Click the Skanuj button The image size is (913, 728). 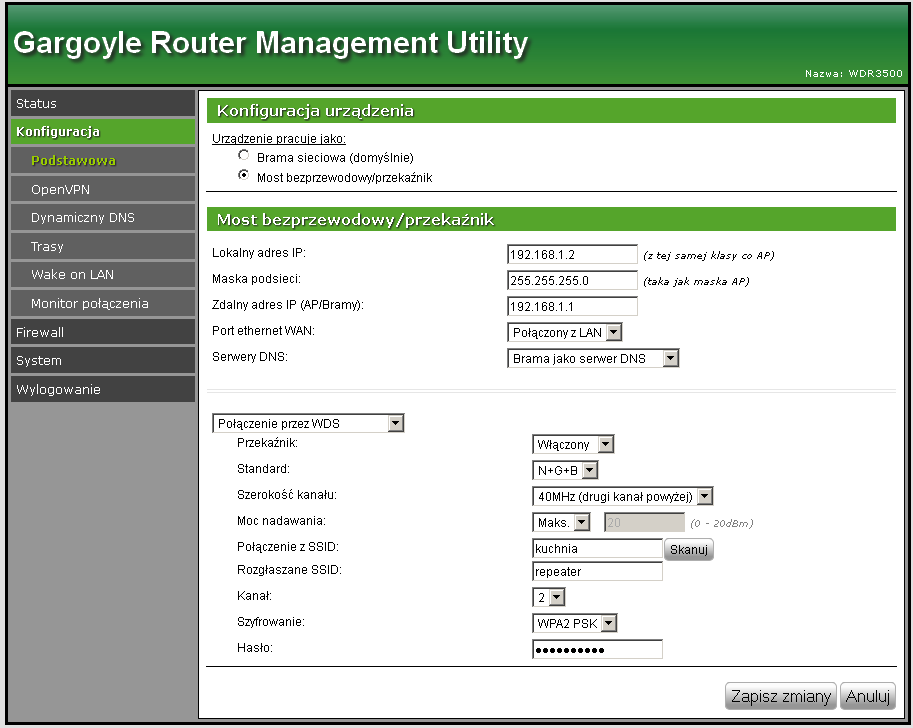689,549
